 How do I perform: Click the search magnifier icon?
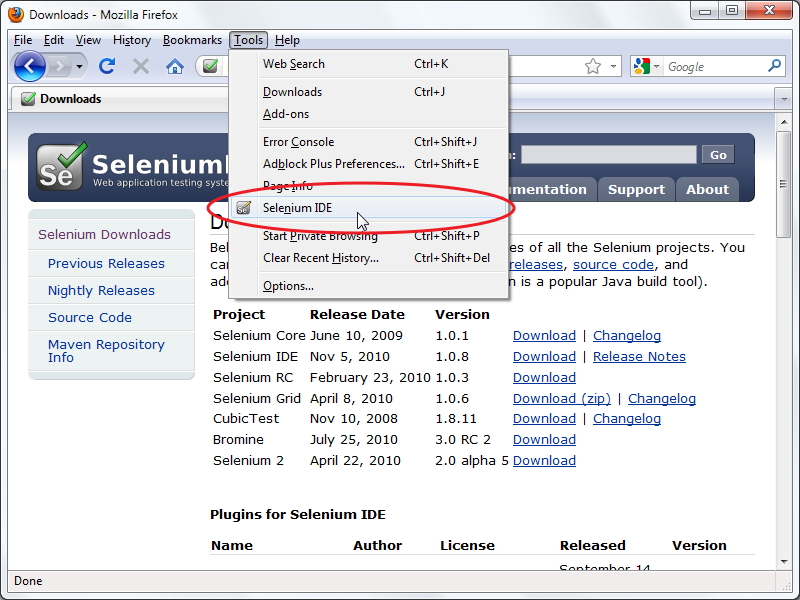point(774,66)
